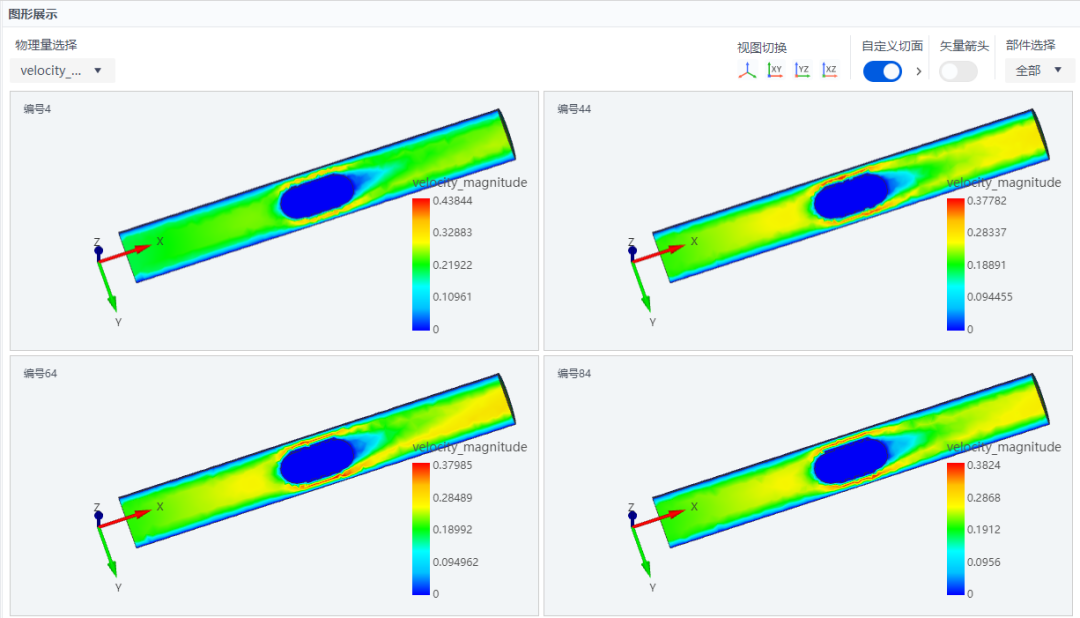Click the 编号64 label

tap(40, 373)
